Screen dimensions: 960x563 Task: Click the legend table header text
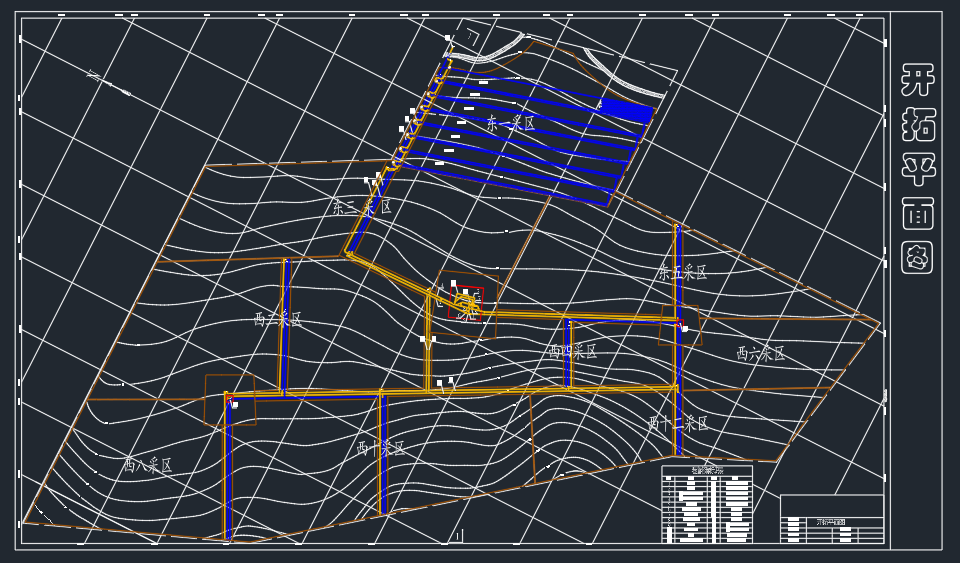tap(707, 470)
